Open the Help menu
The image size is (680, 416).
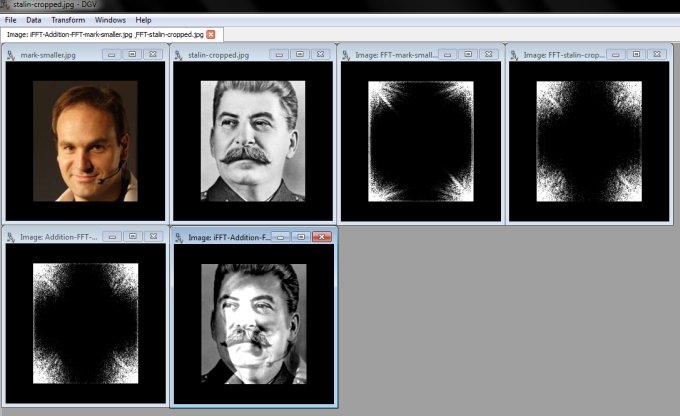point(143,20)
